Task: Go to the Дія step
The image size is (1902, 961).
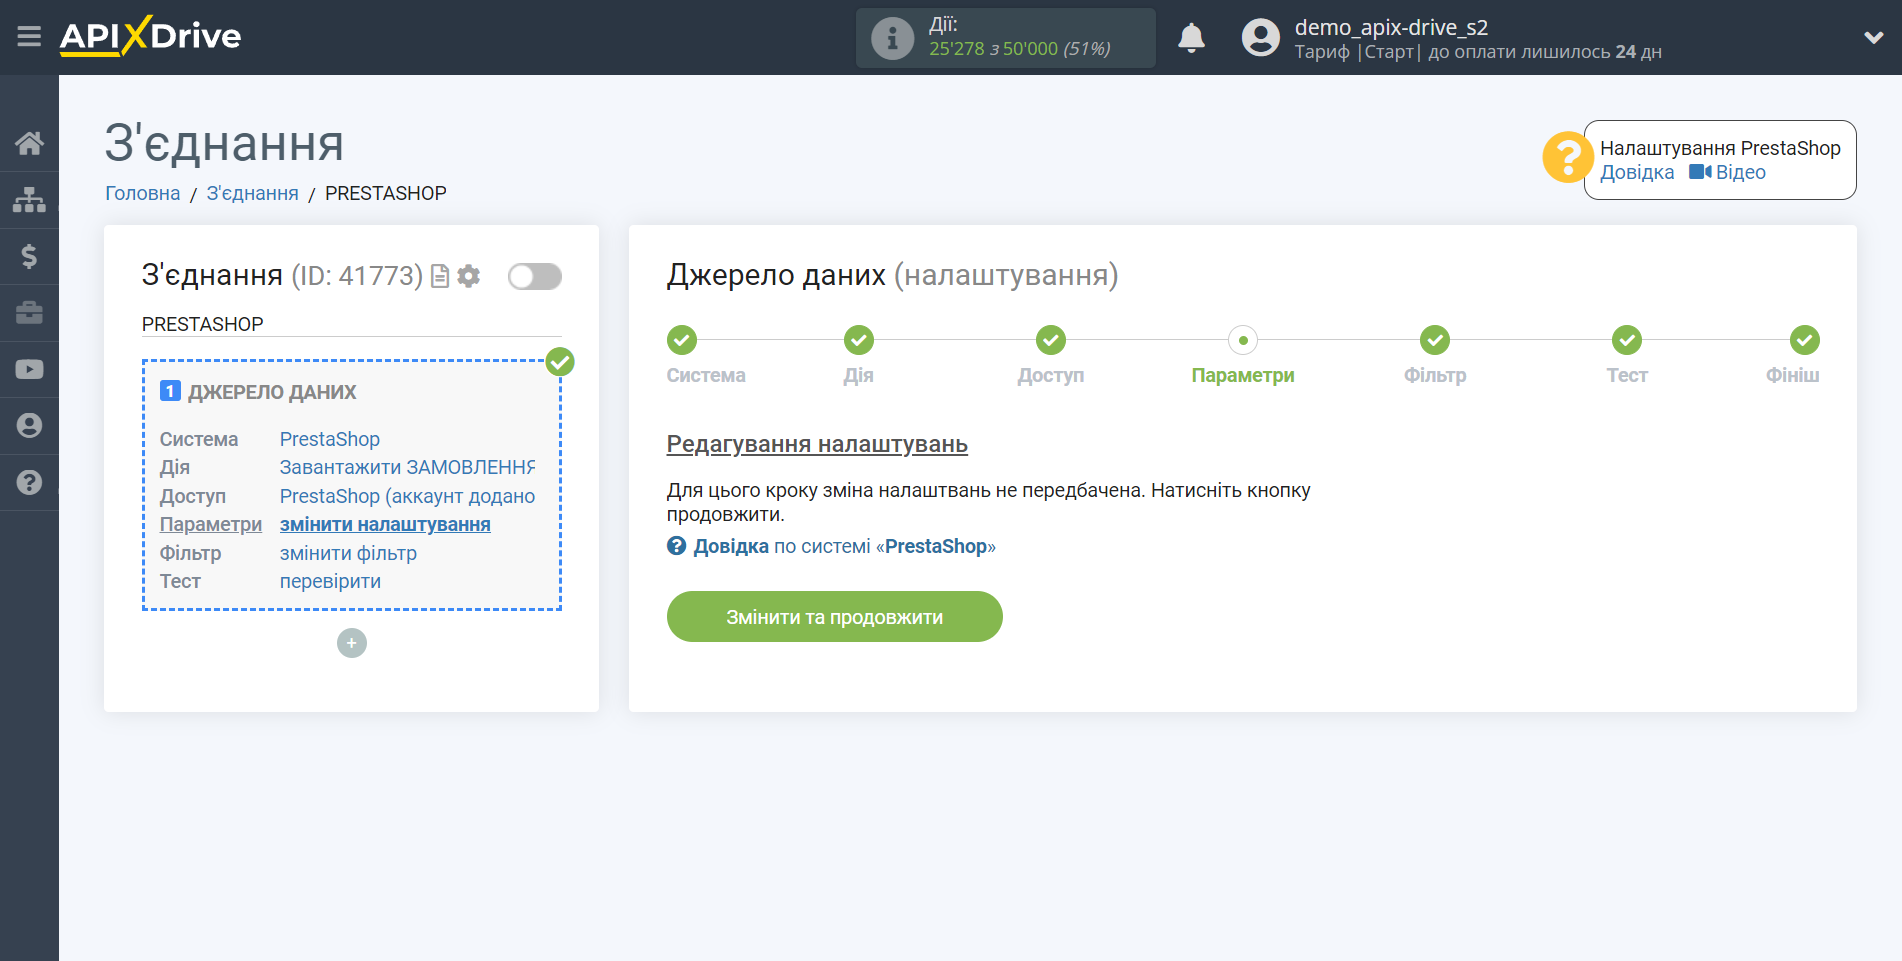Action: click(858, 340)
